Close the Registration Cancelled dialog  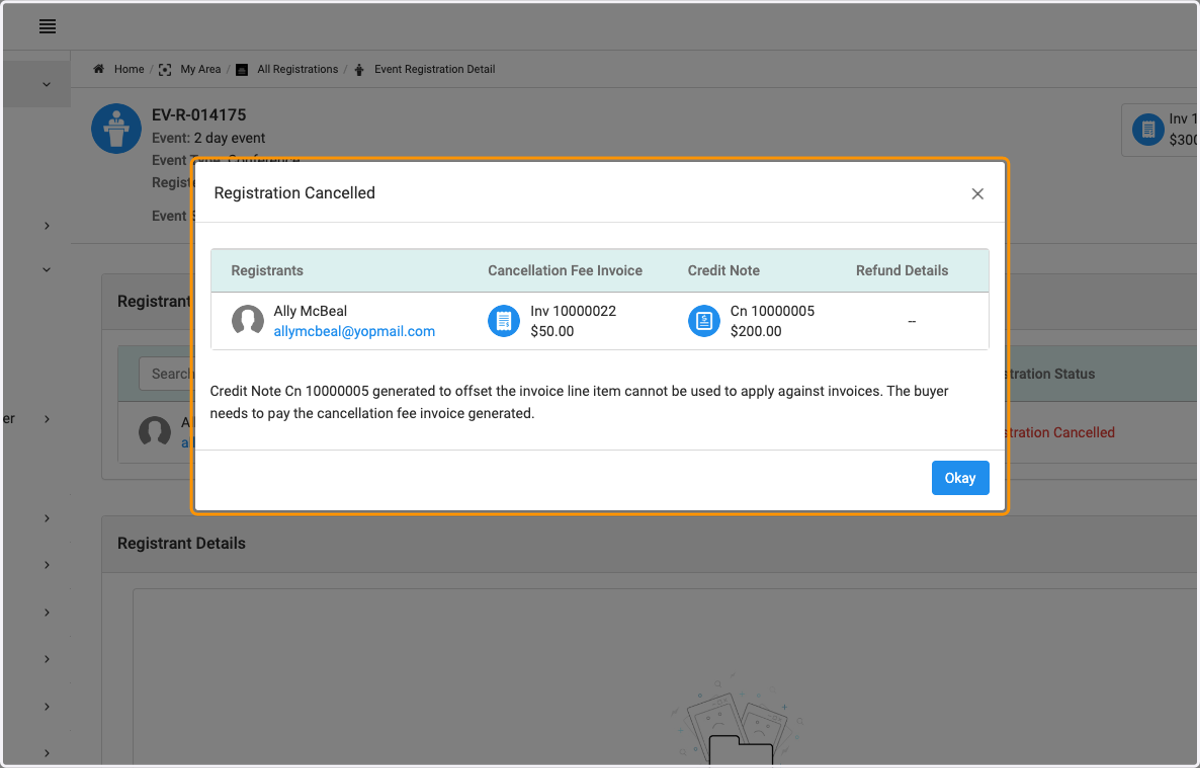click(978, 194)
